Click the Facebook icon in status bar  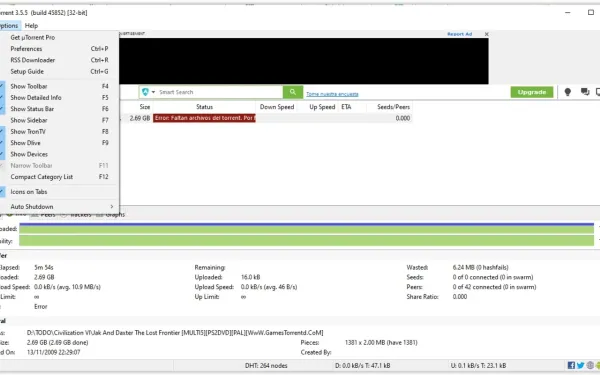(x=571, y=365)
